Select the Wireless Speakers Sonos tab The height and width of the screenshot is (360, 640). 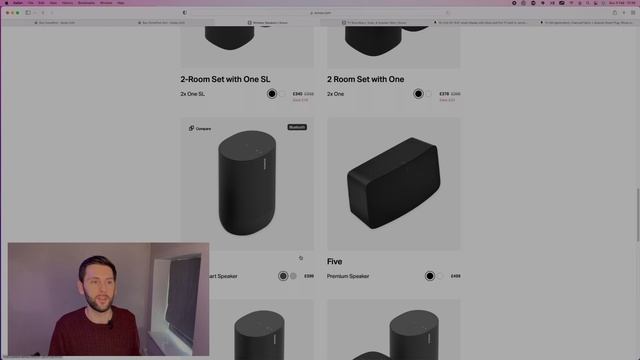(267, 22)
